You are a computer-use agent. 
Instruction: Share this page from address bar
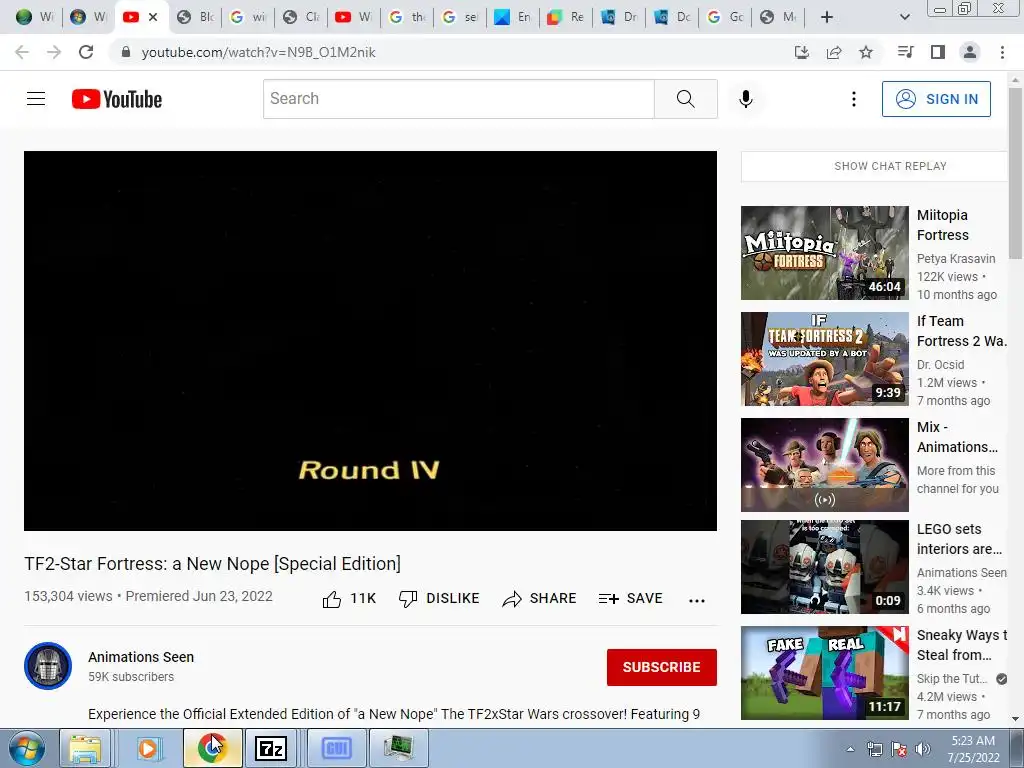point(833,52)
